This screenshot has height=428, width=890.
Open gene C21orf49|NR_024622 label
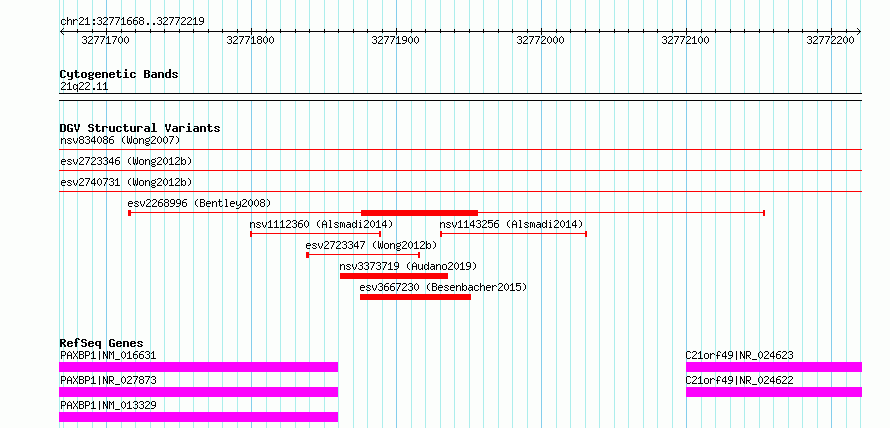point(740,381)
